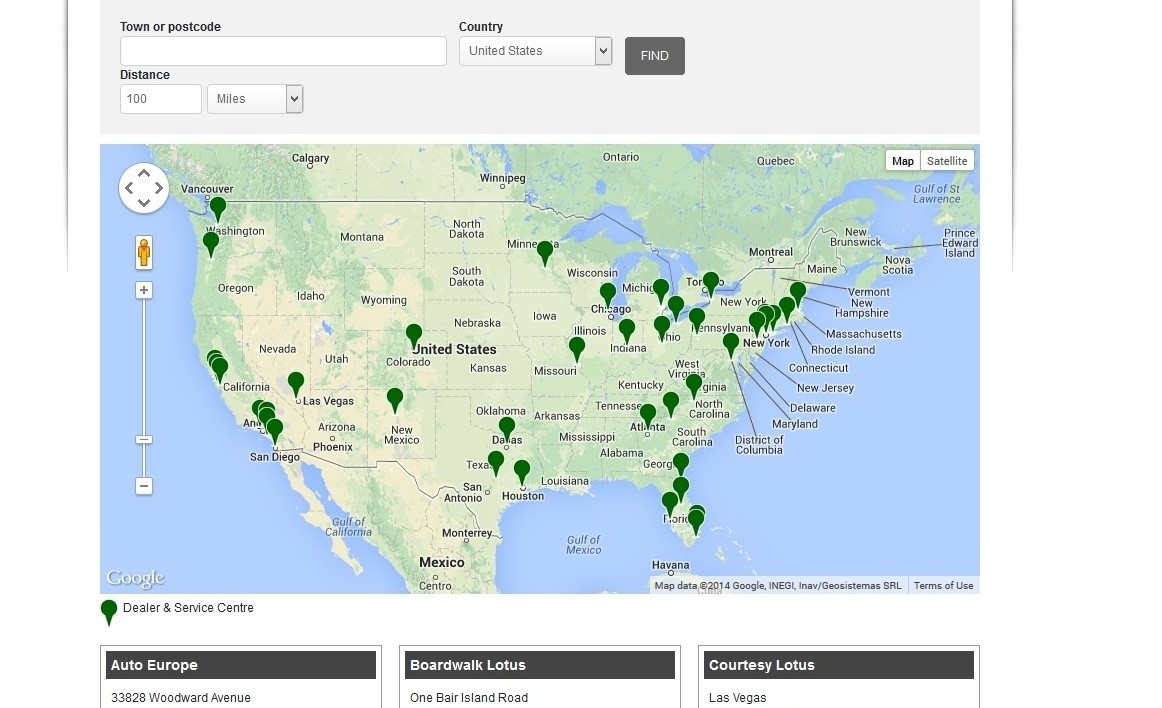Select the dealer pin in Virginia
1162x708 pixels.
pos(694,386)
